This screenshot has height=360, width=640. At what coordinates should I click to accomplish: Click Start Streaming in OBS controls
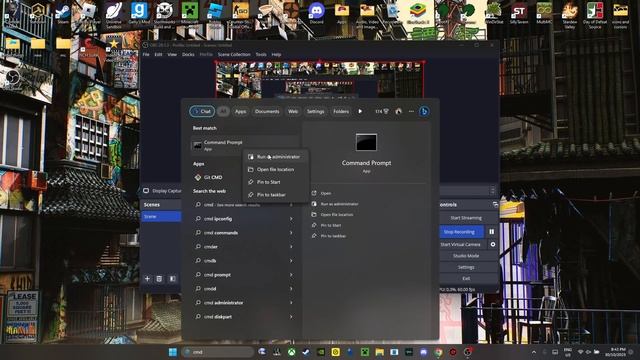tap(466, 218)
